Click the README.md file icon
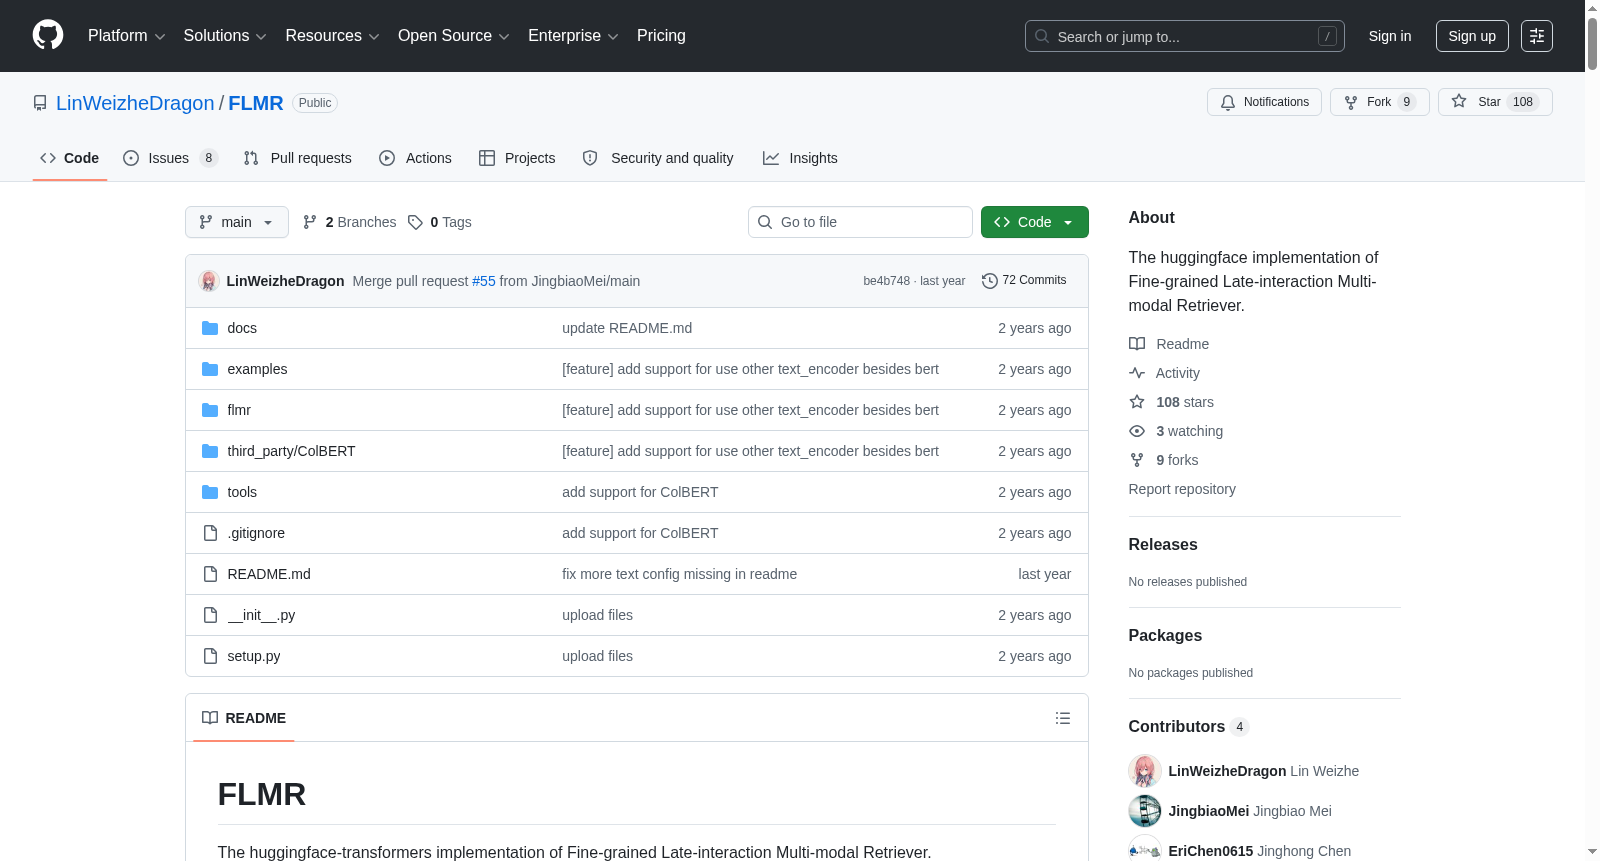 coord(210,574)
